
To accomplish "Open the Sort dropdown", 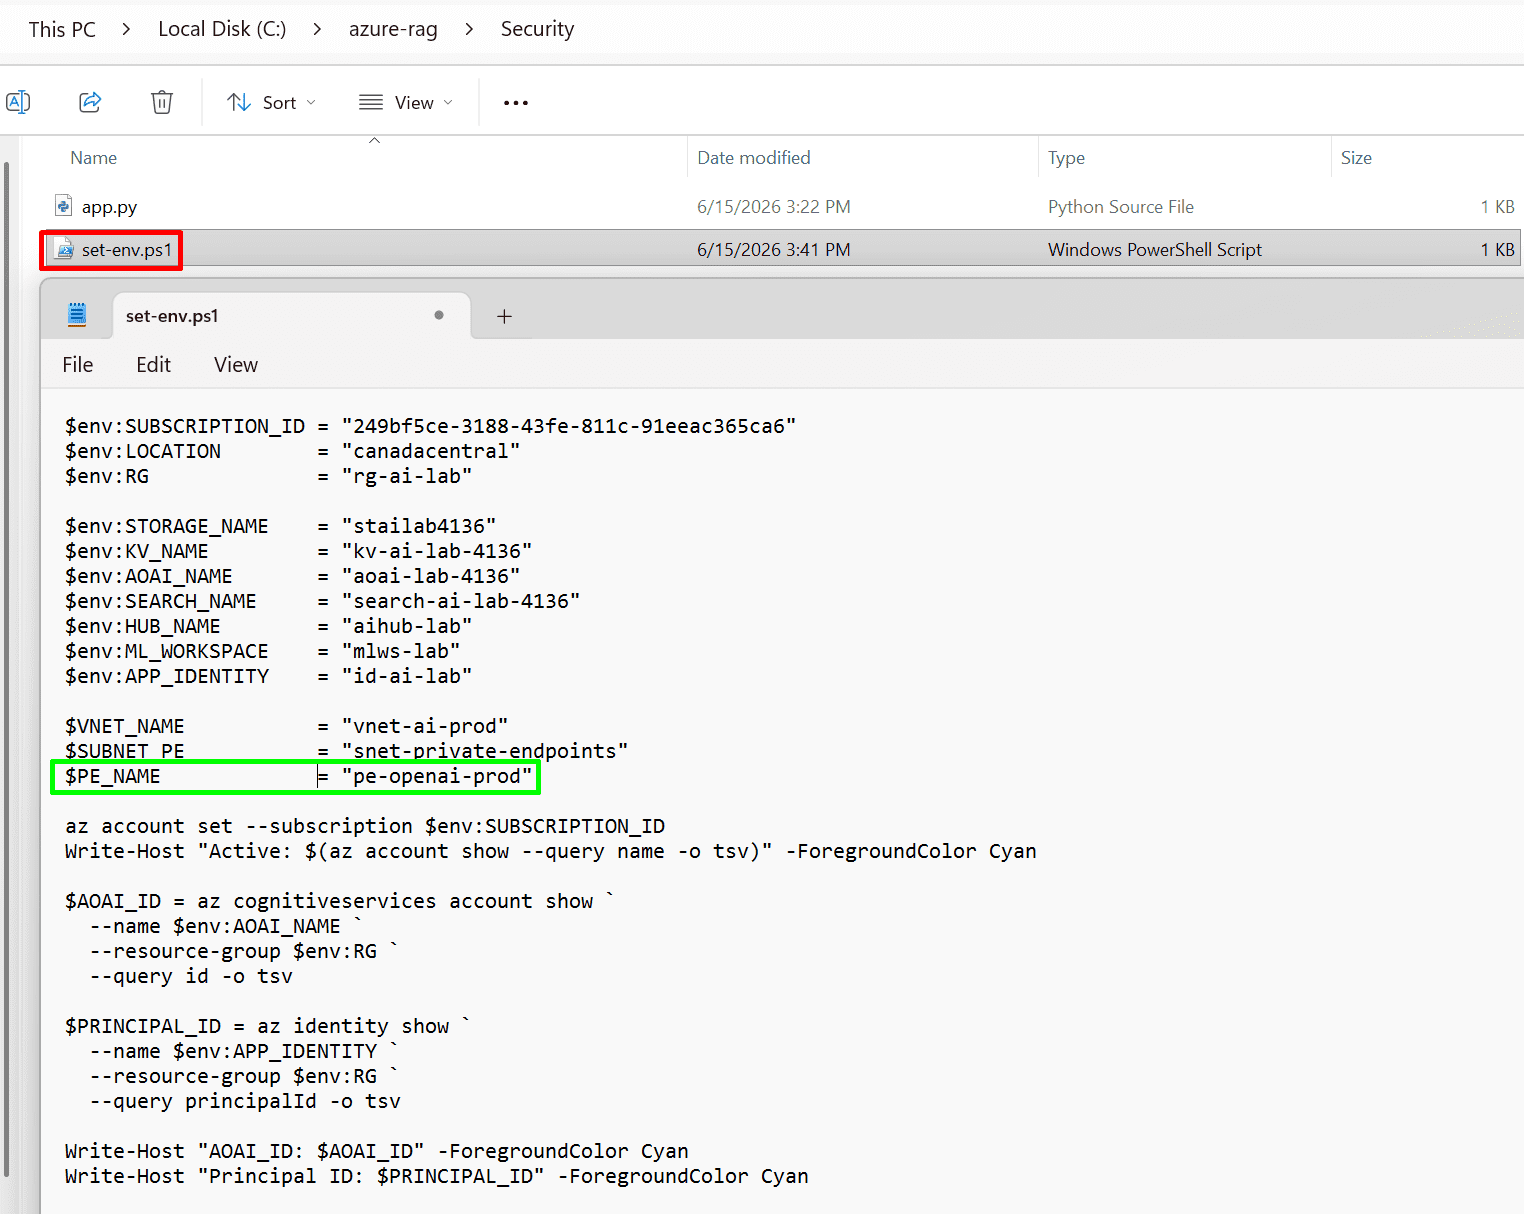I will pyautogui.click(x=271, y=102).
